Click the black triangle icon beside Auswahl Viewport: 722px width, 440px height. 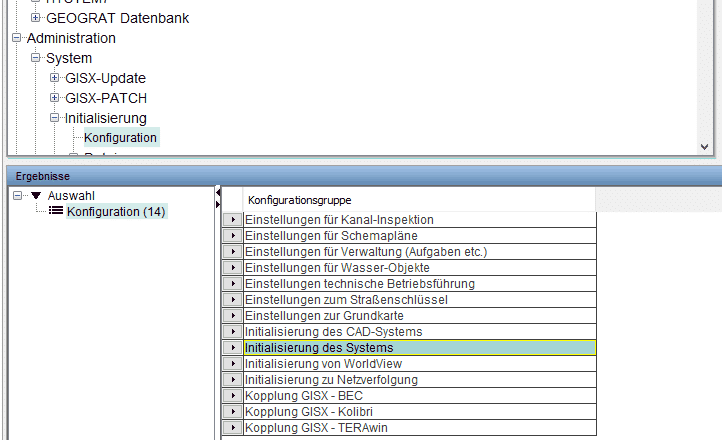click(x=36, y=196)
